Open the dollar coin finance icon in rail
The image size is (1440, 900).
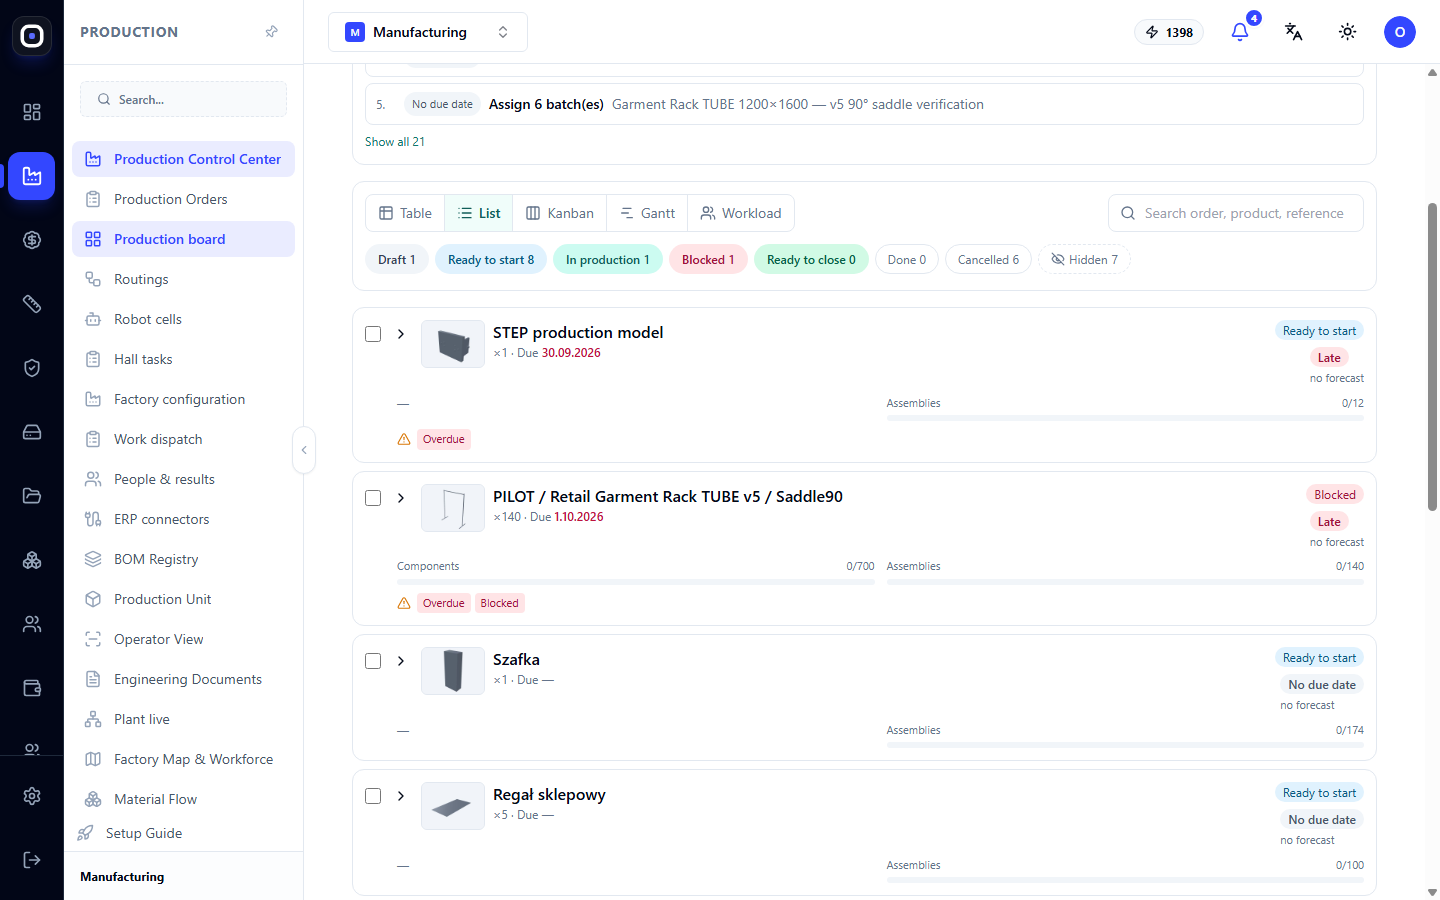click(32, 240)
